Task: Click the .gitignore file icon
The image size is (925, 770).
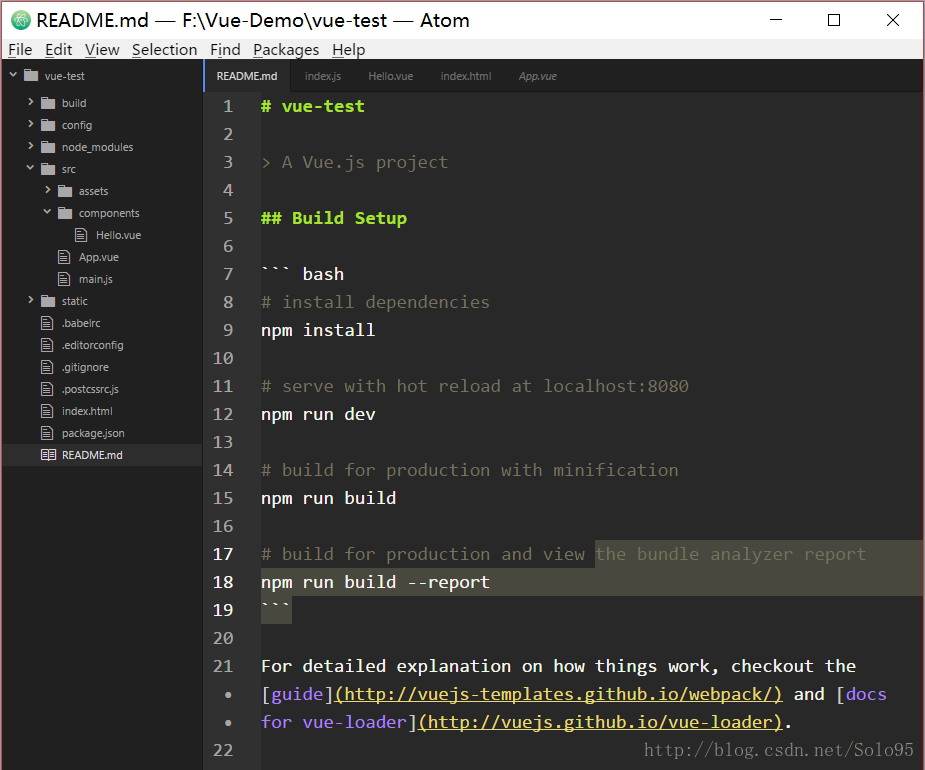Action: (x=47, y=367)
